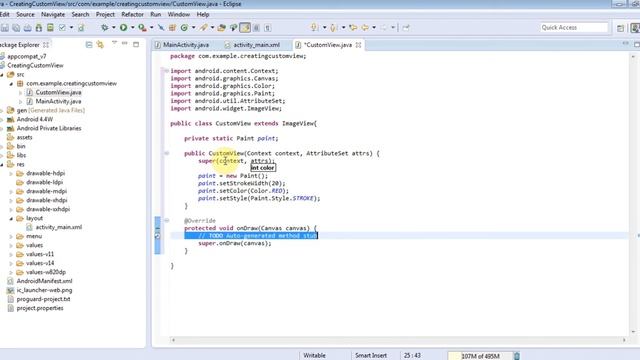Click the Debug bug icon
Image resolution: width=640 pixels, height=360 pixels.
coord(104,28)
